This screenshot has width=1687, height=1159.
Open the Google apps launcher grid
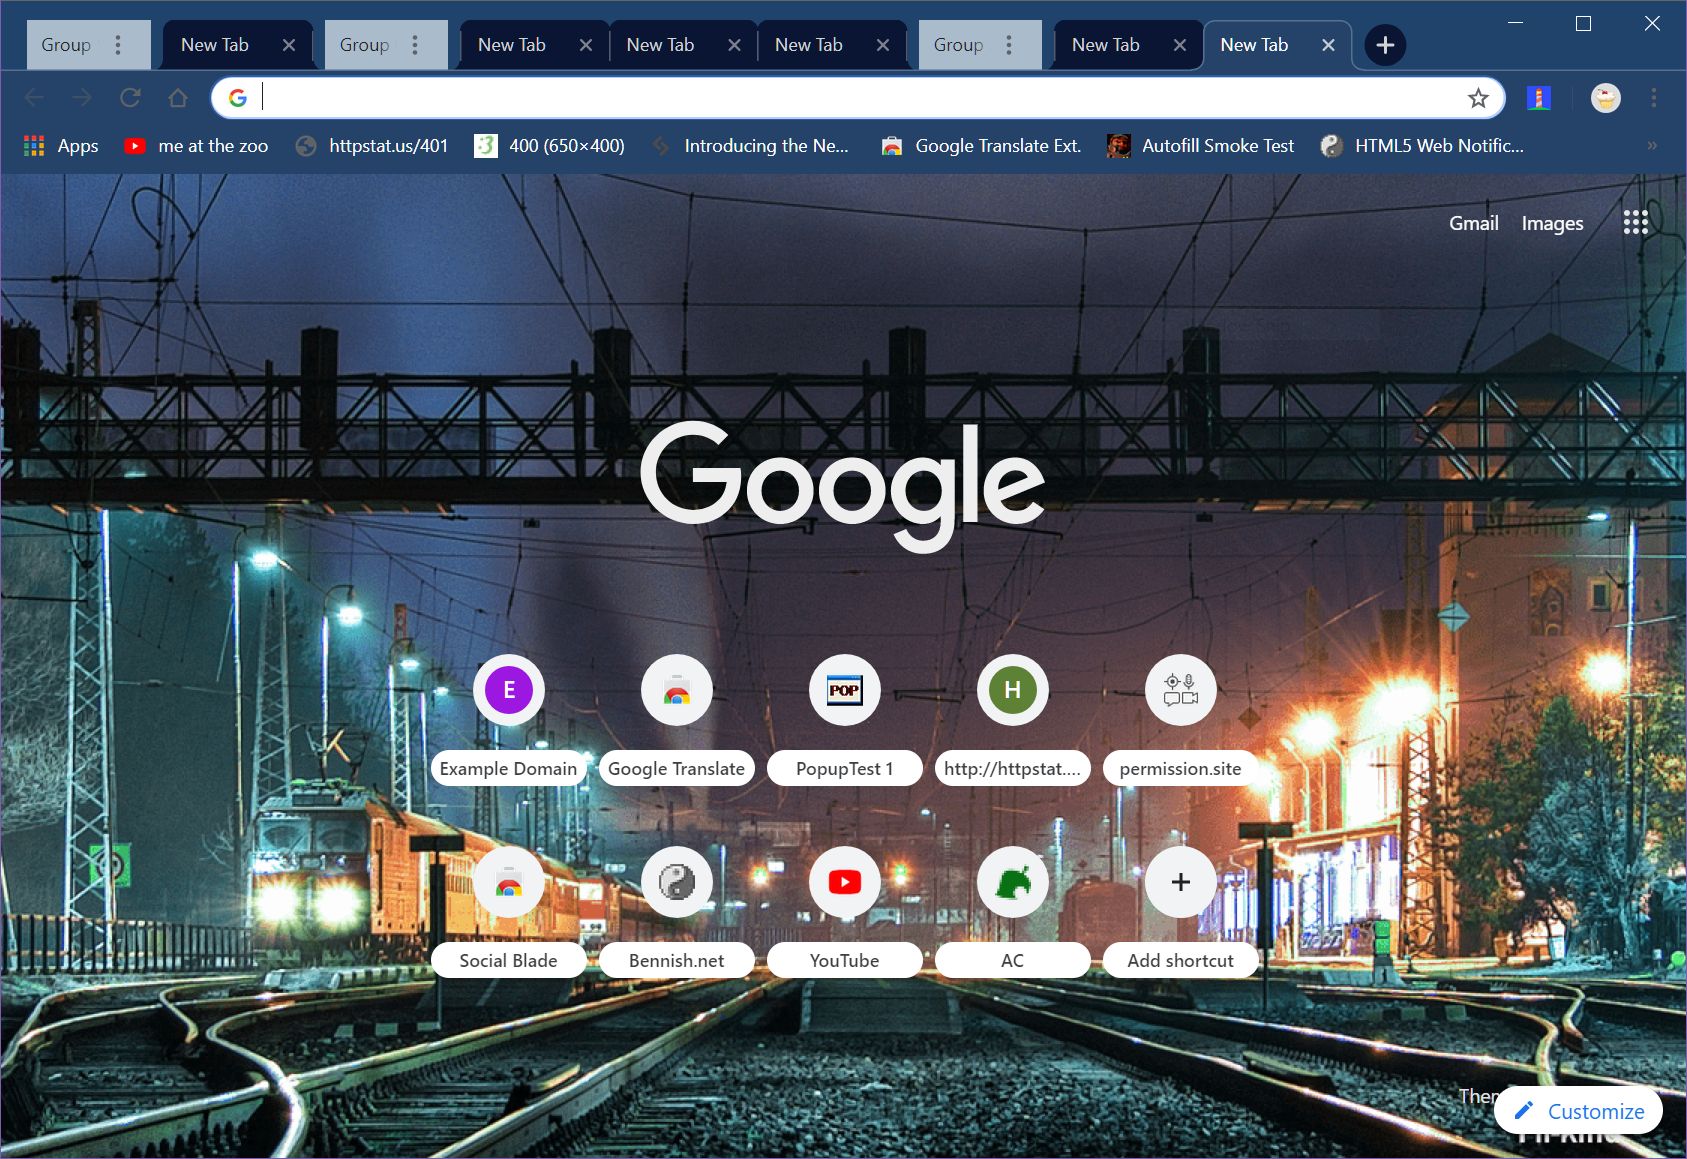point(1636,222)
